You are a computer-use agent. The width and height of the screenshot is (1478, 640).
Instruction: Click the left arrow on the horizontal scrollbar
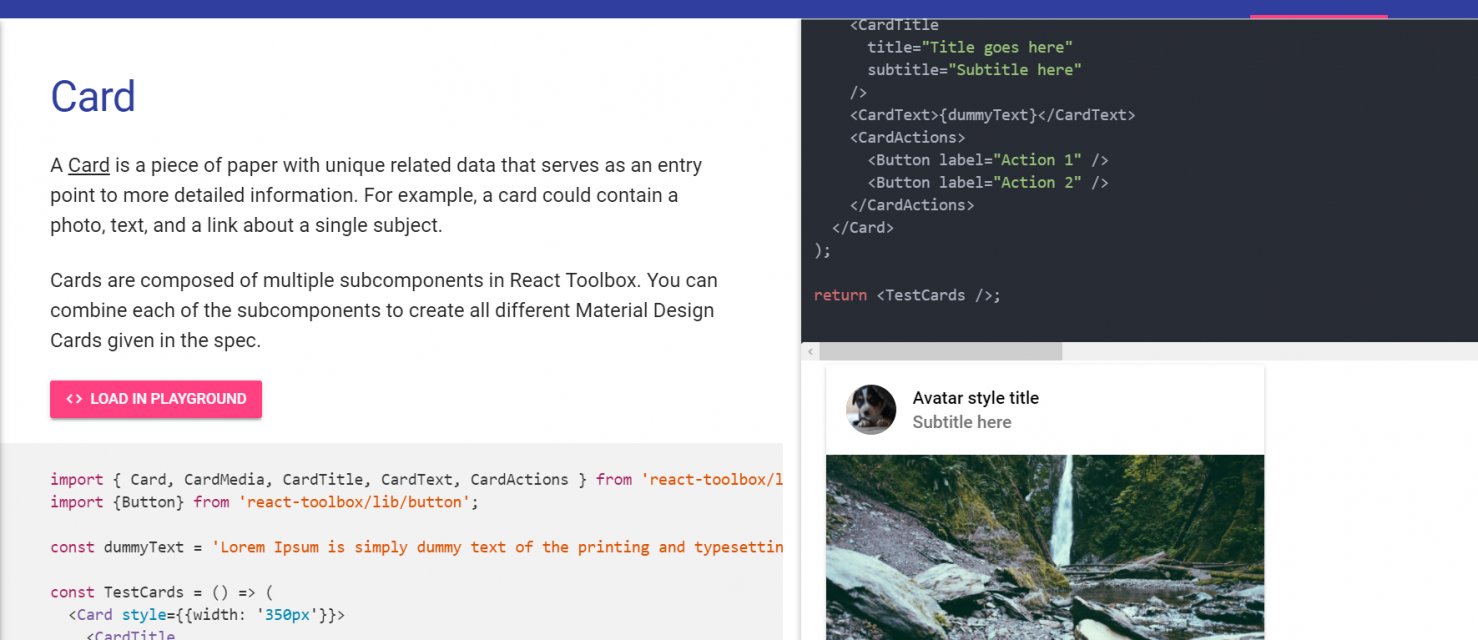(x=810, y=351)
